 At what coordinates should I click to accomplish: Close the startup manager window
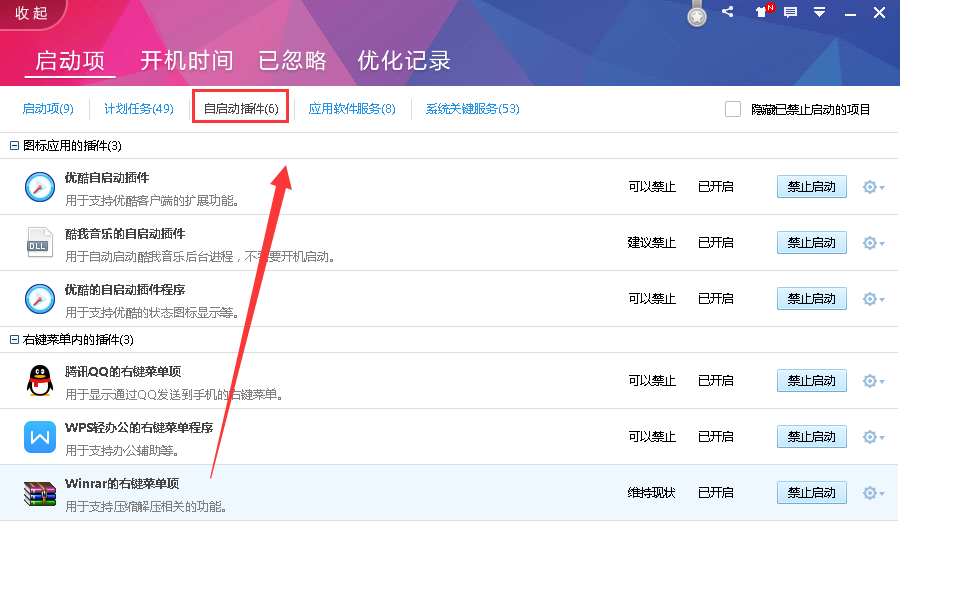(879, 12)
